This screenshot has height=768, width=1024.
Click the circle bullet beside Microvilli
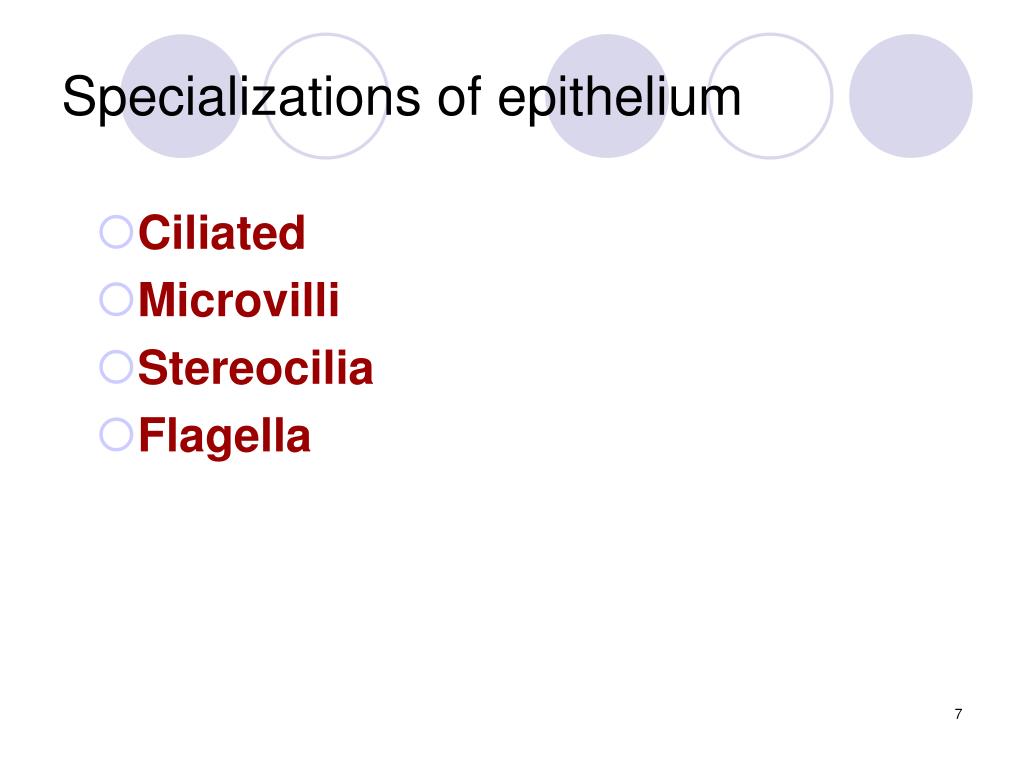pos(116,299)
